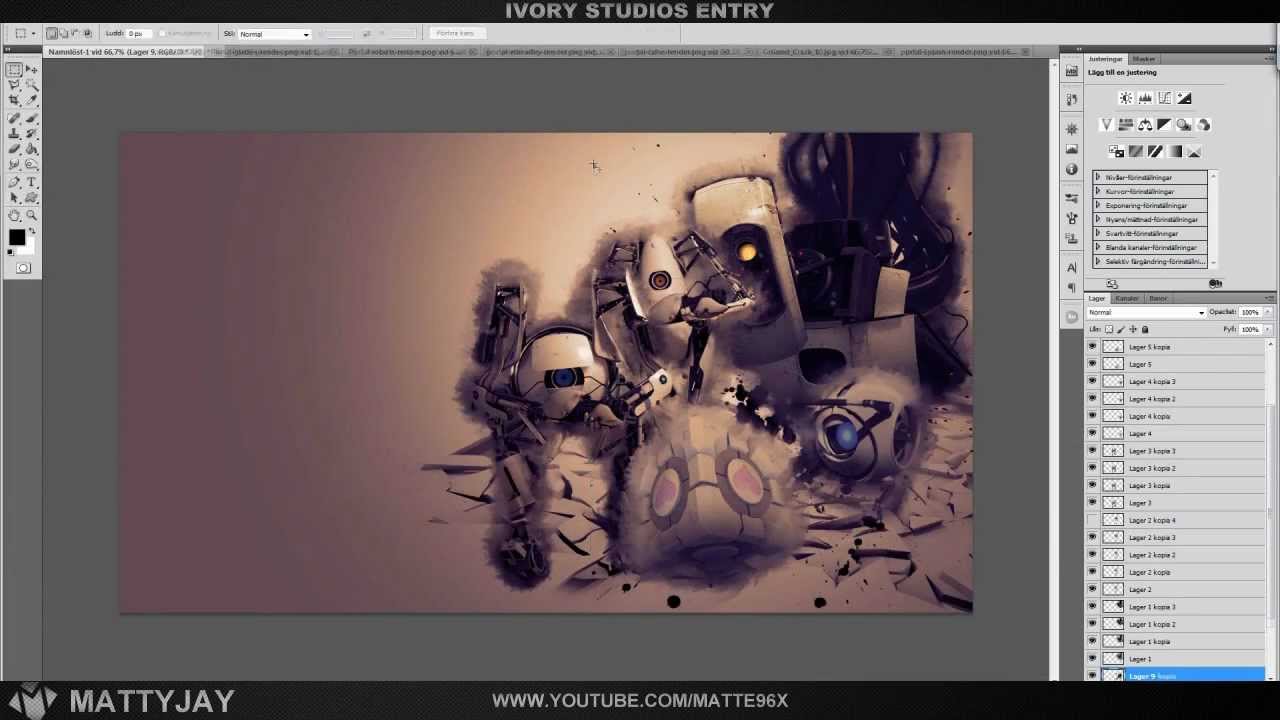Select the Brush tool
The height and width of the screenshot is (720, 1280).
32,118
